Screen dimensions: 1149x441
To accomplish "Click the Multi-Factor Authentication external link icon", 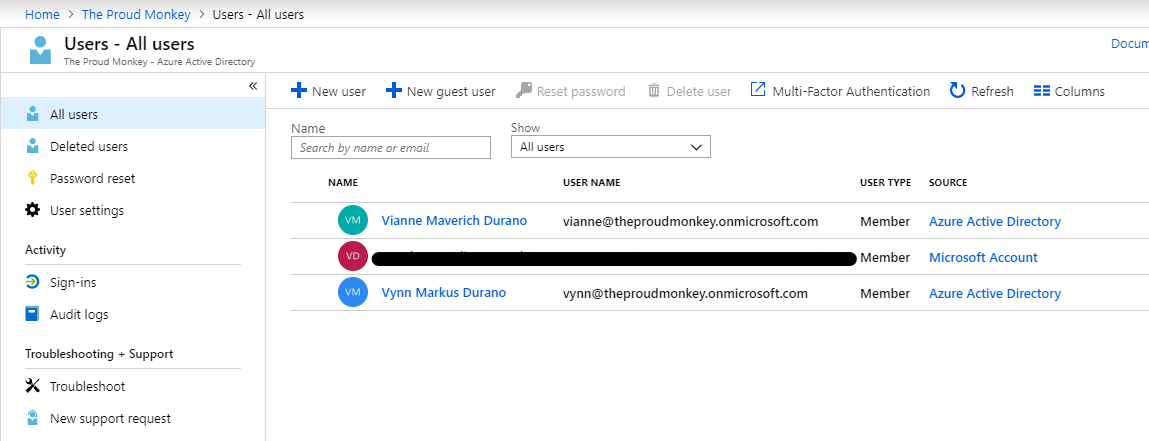I will click(758, 90).
